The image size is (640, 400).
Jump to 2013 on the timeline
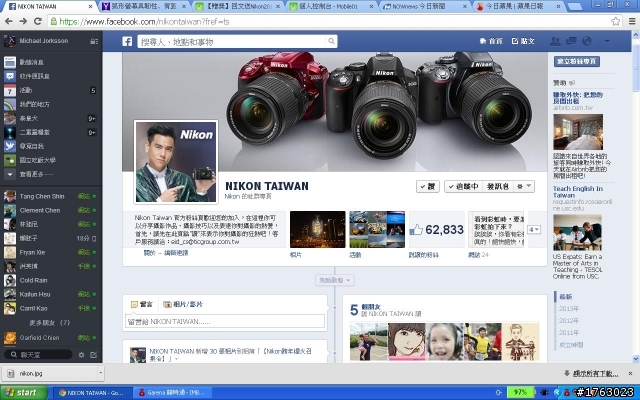pyautogui.click(x=569, y=309)
